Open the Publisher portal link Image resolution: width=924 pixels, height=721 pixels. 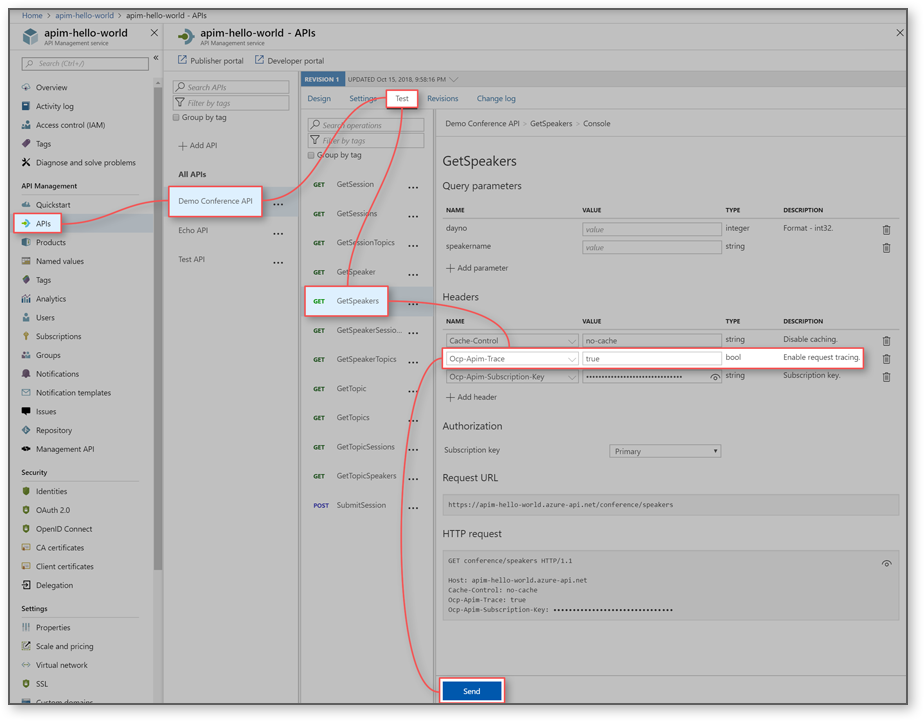click(x=210, y=61)
